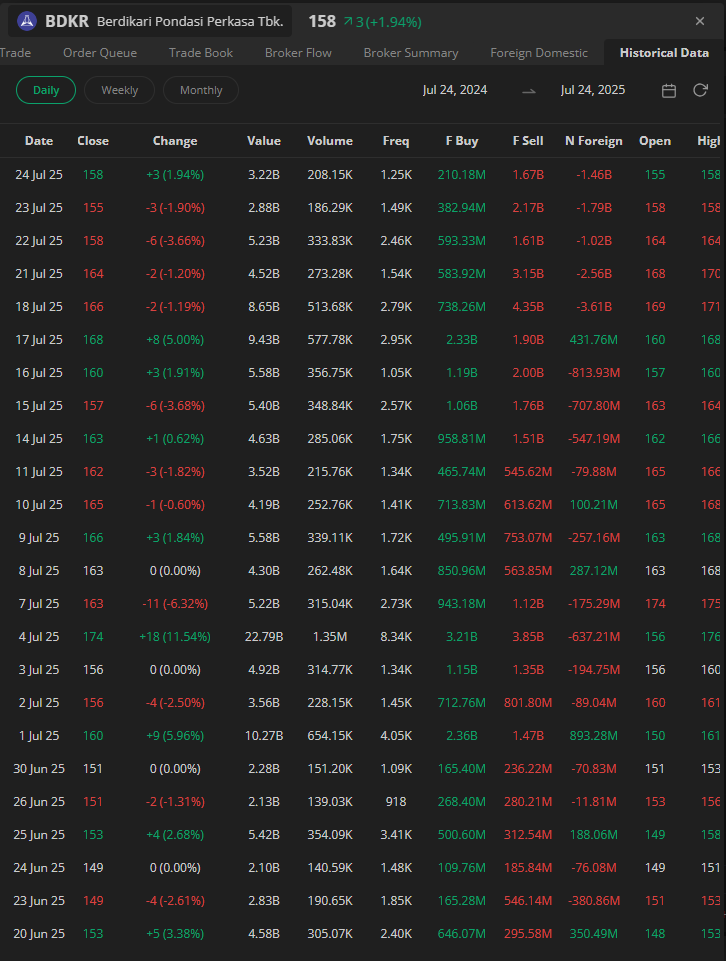Image resolution: width=726 pixels, height=961 pixels.
Task: Close the BDKR stock panel
Action: (700, 21)
